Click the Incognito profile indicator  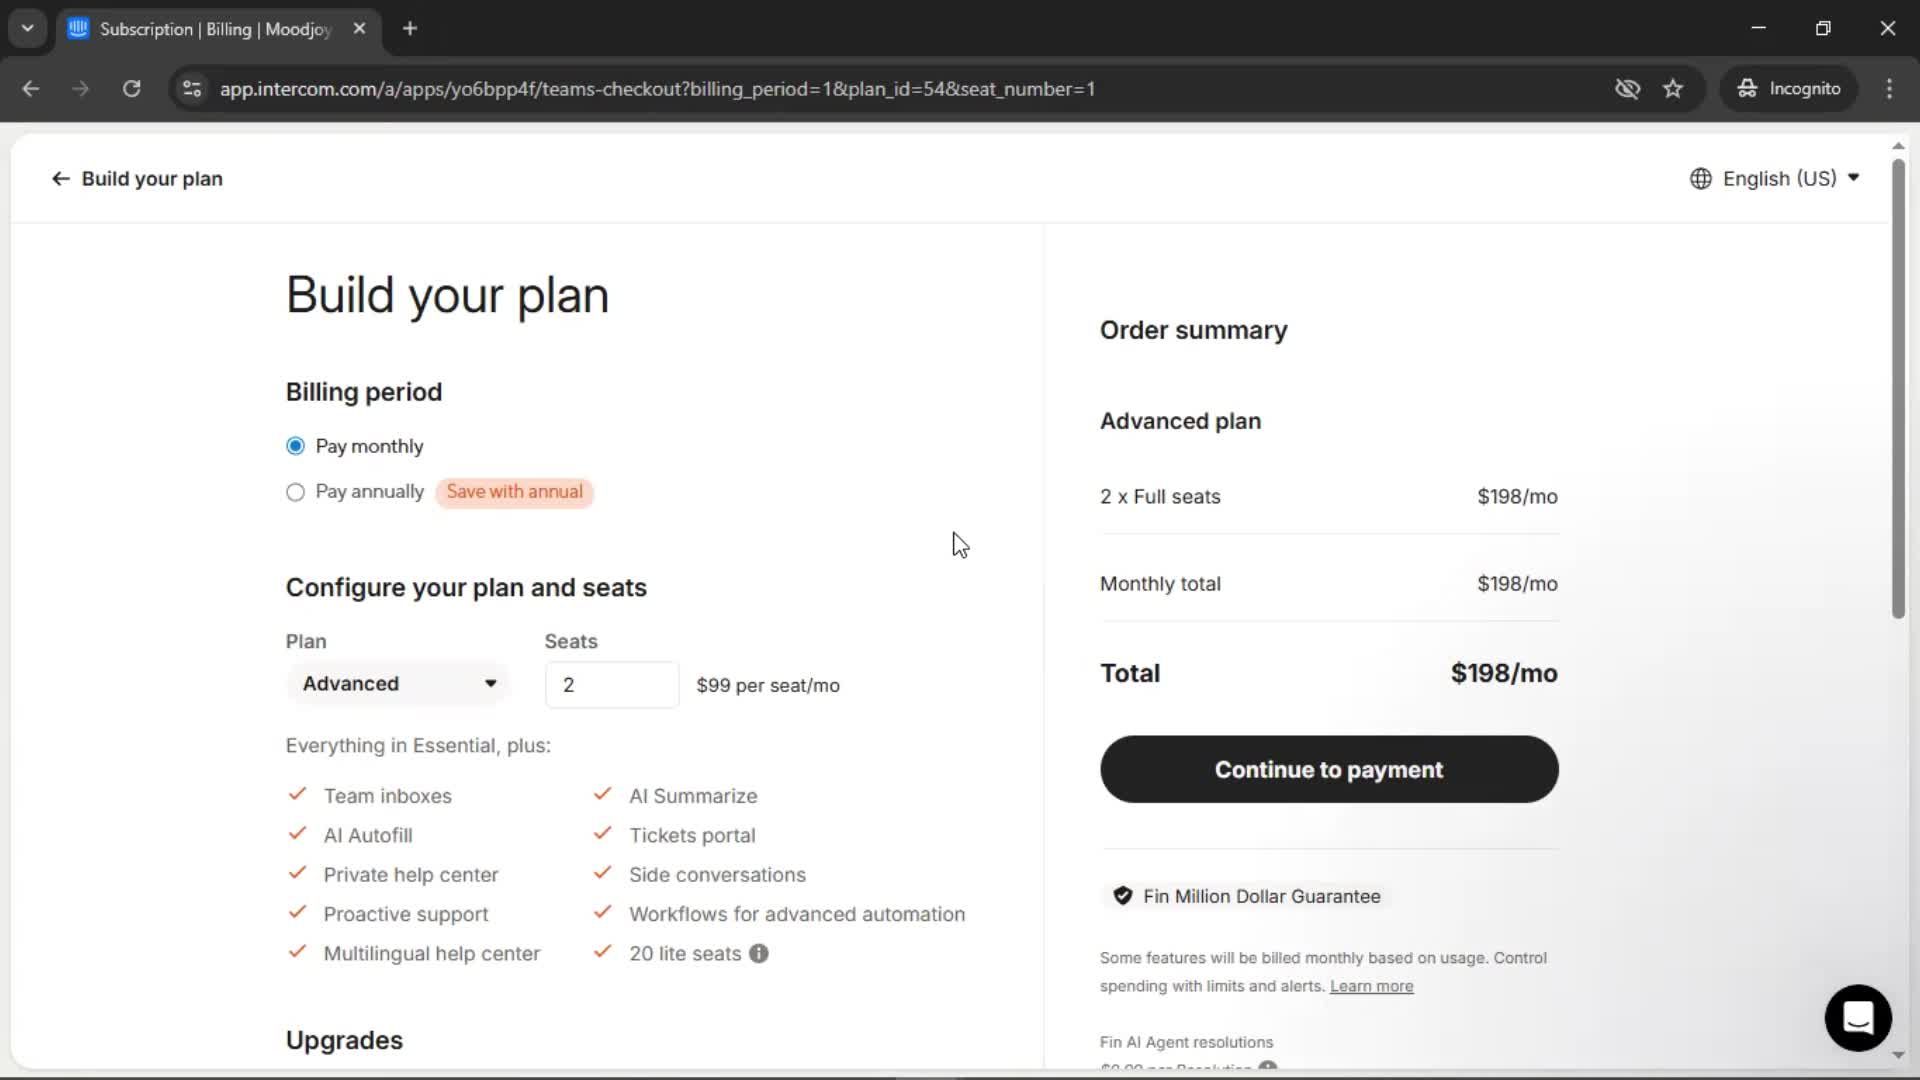(1789, 89)
